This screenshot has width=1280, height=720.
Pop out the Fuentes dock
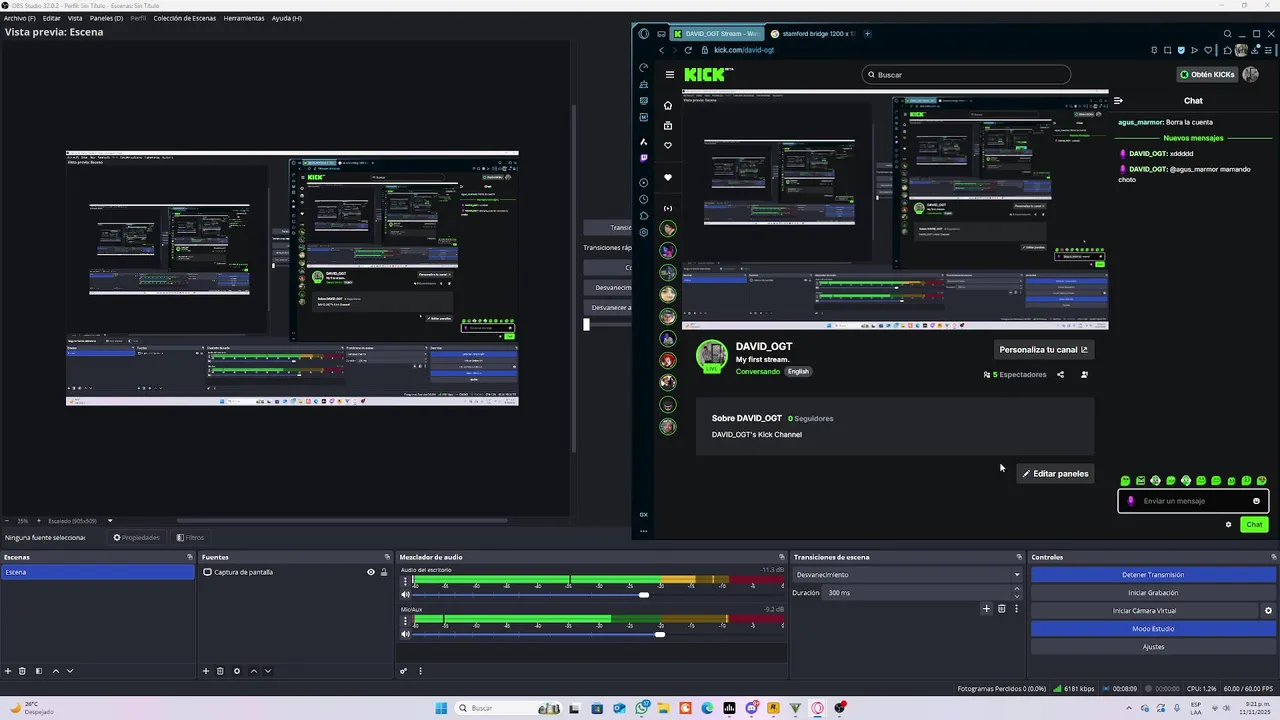pos(387,557)
